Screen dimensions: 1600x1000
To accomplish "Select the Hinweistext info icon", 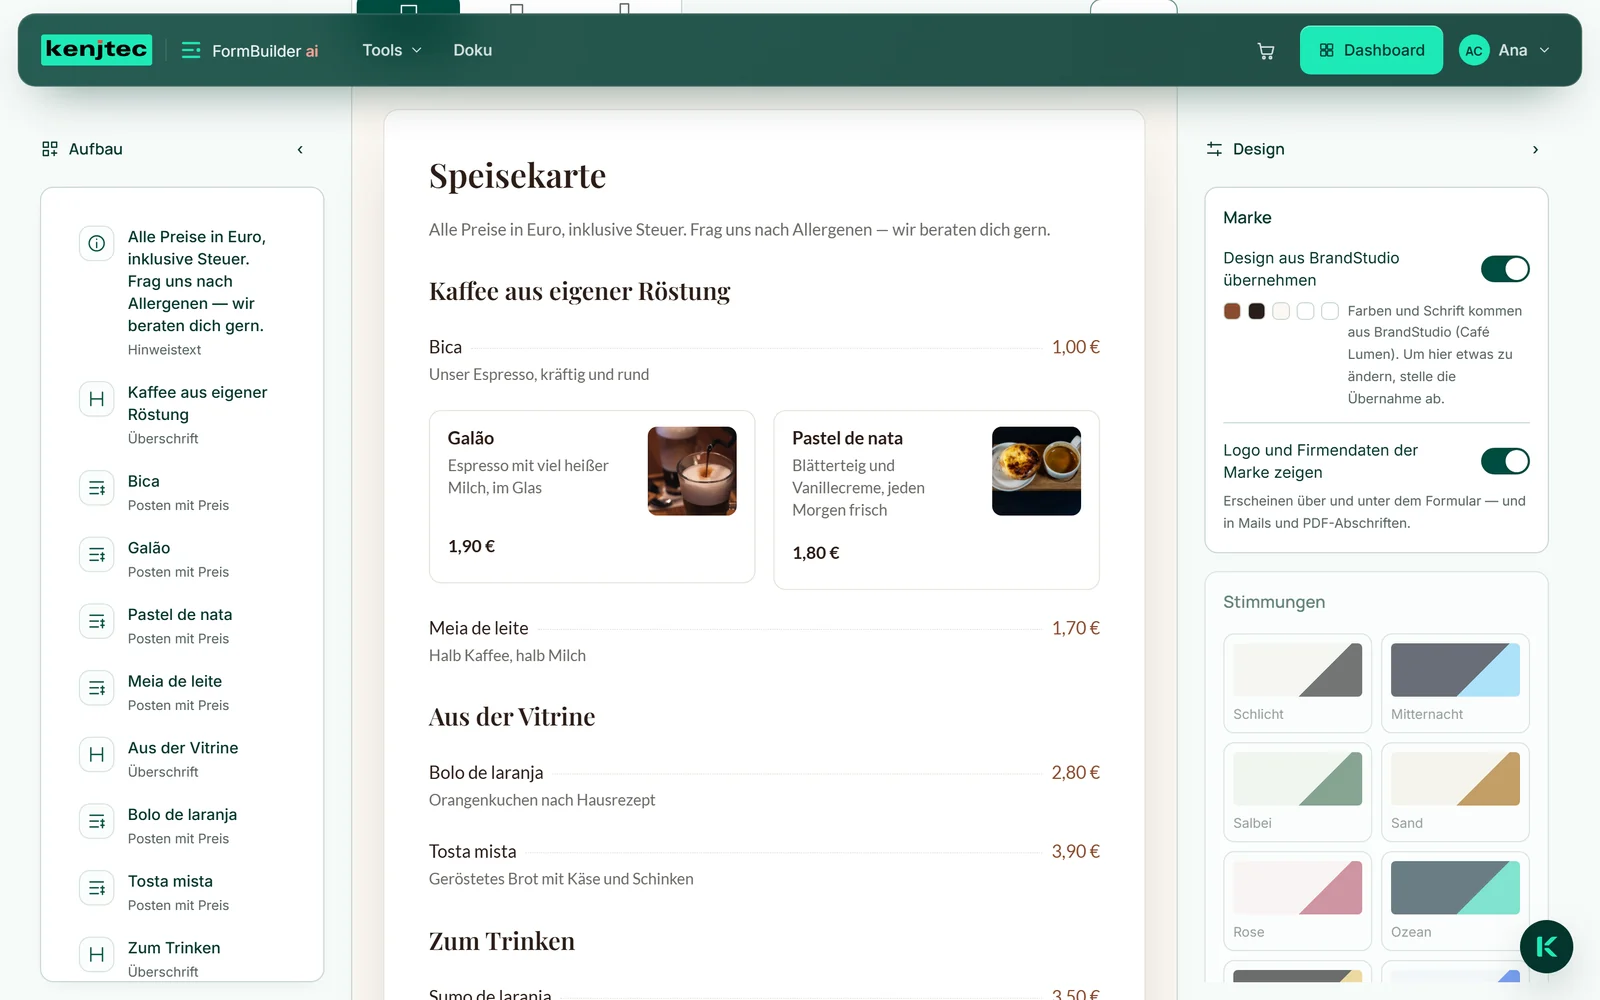I will [97, 243].
